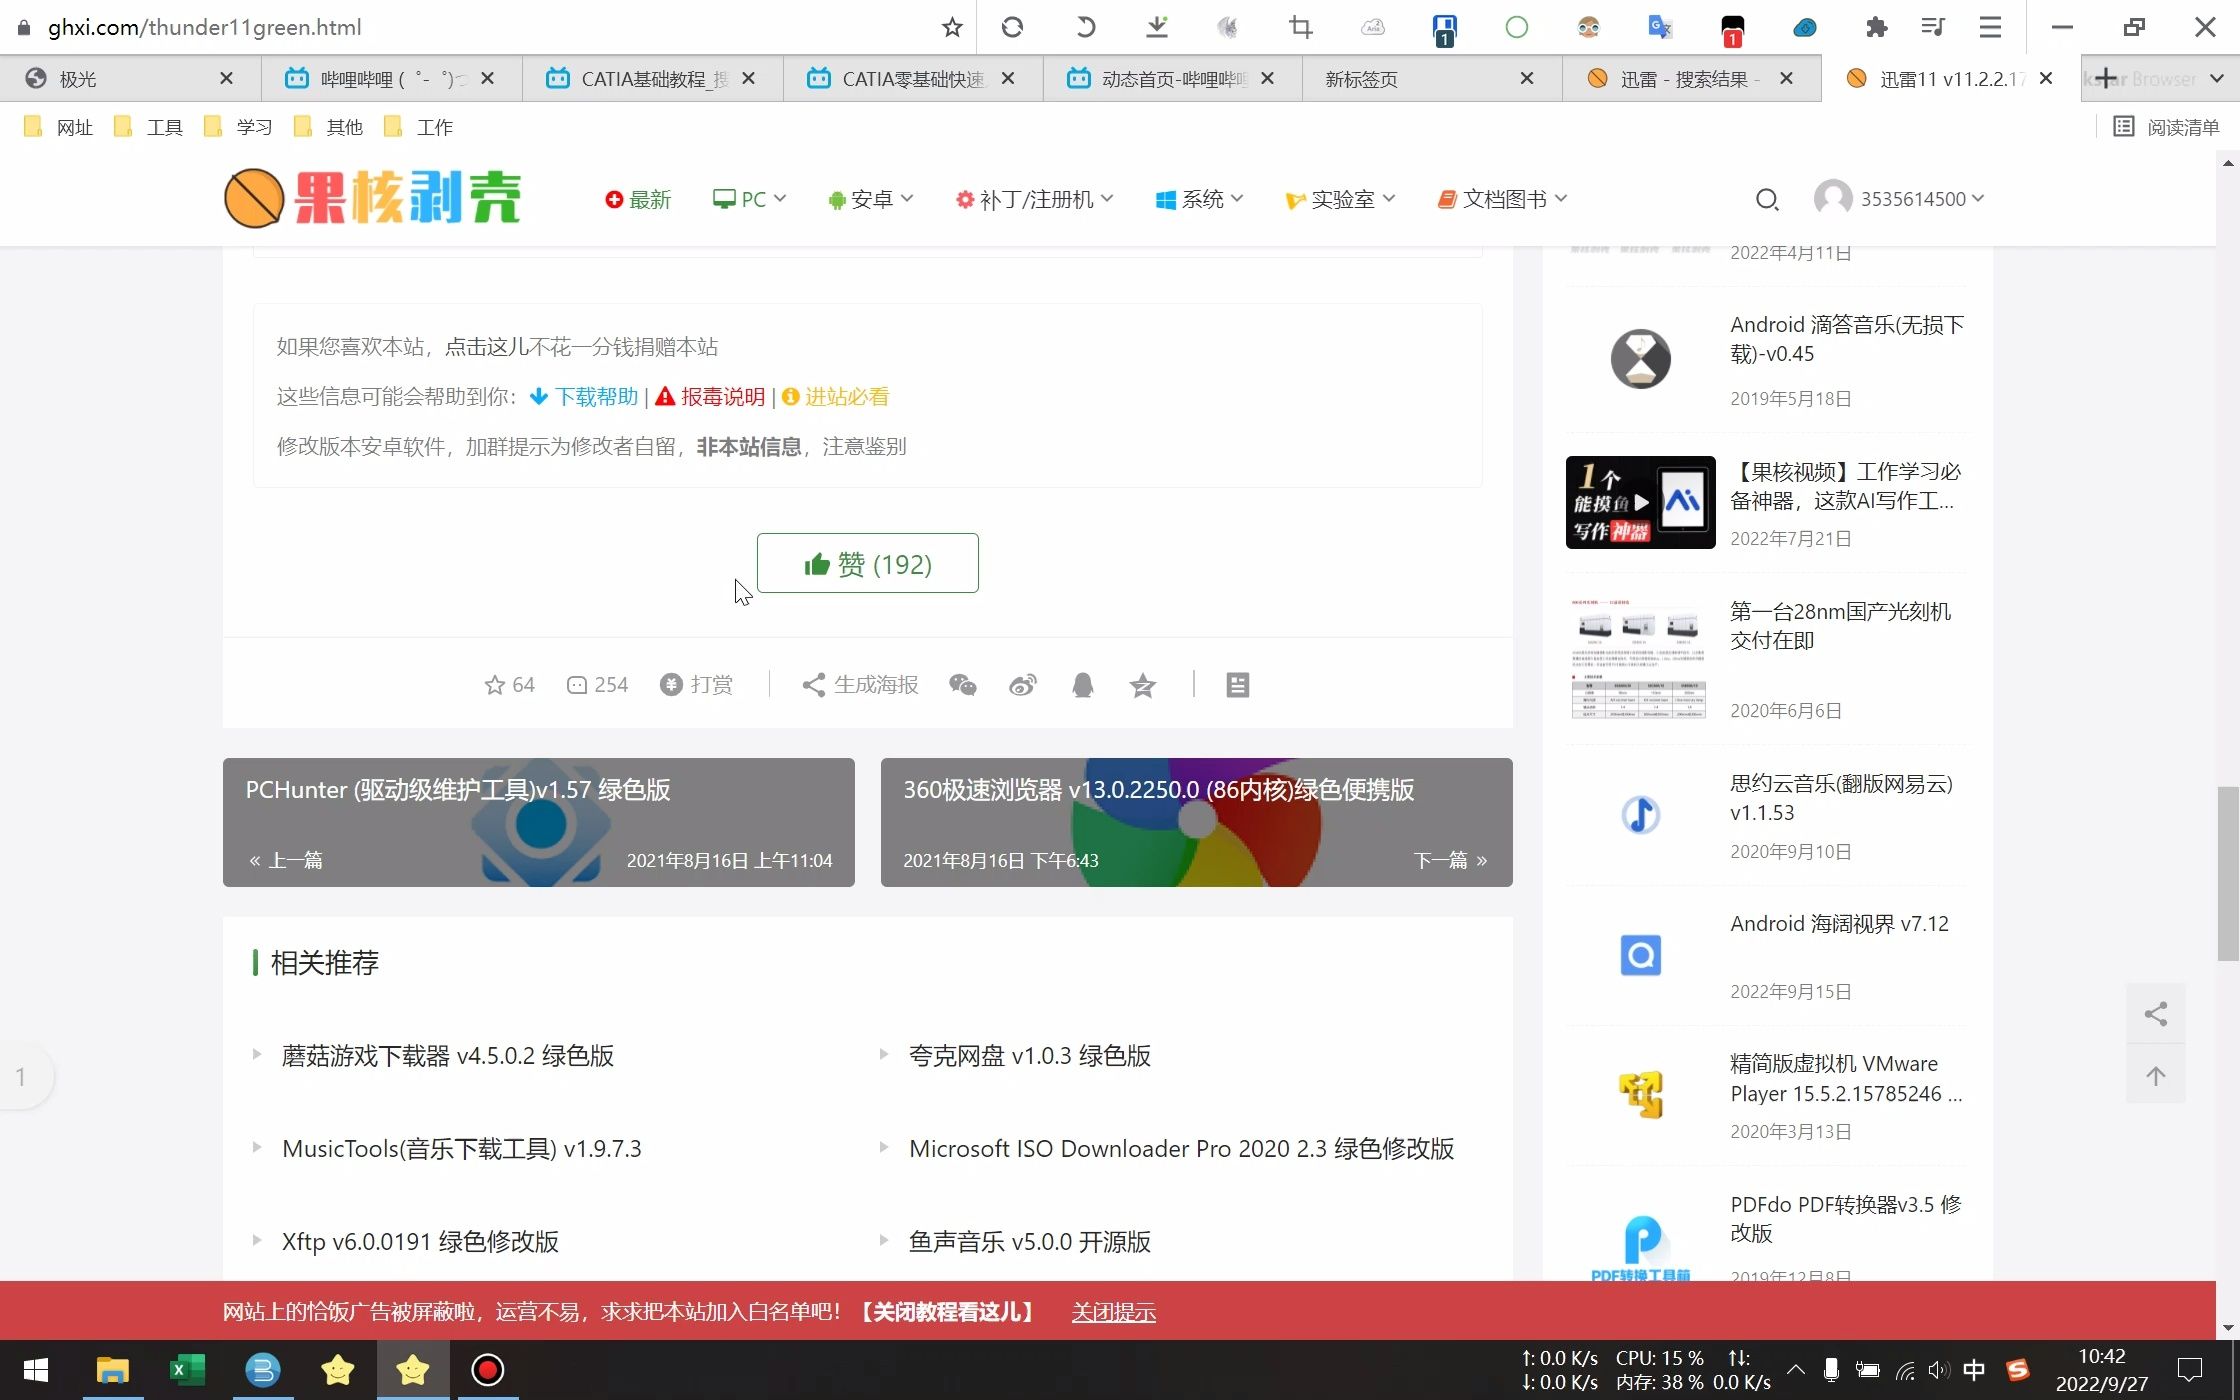Switch to the 新标签页 tab
The height and width of the screenshot is (1400, 2240).
pyautogui.click(x=1430, y=78)
